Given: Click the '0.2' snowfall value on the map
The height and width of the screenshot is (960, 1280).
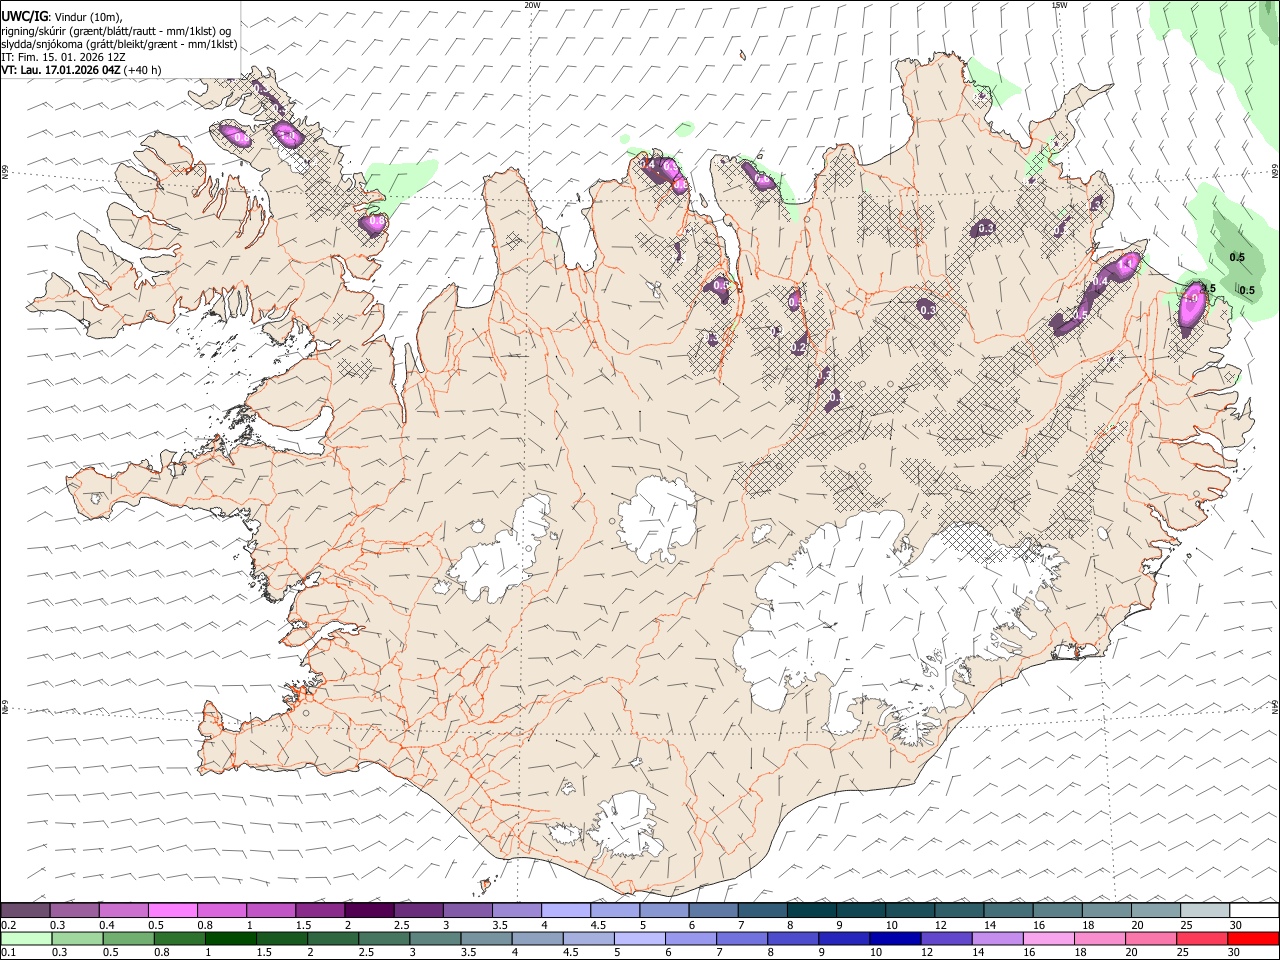Looking at the screenshot, I should (798, 347).
